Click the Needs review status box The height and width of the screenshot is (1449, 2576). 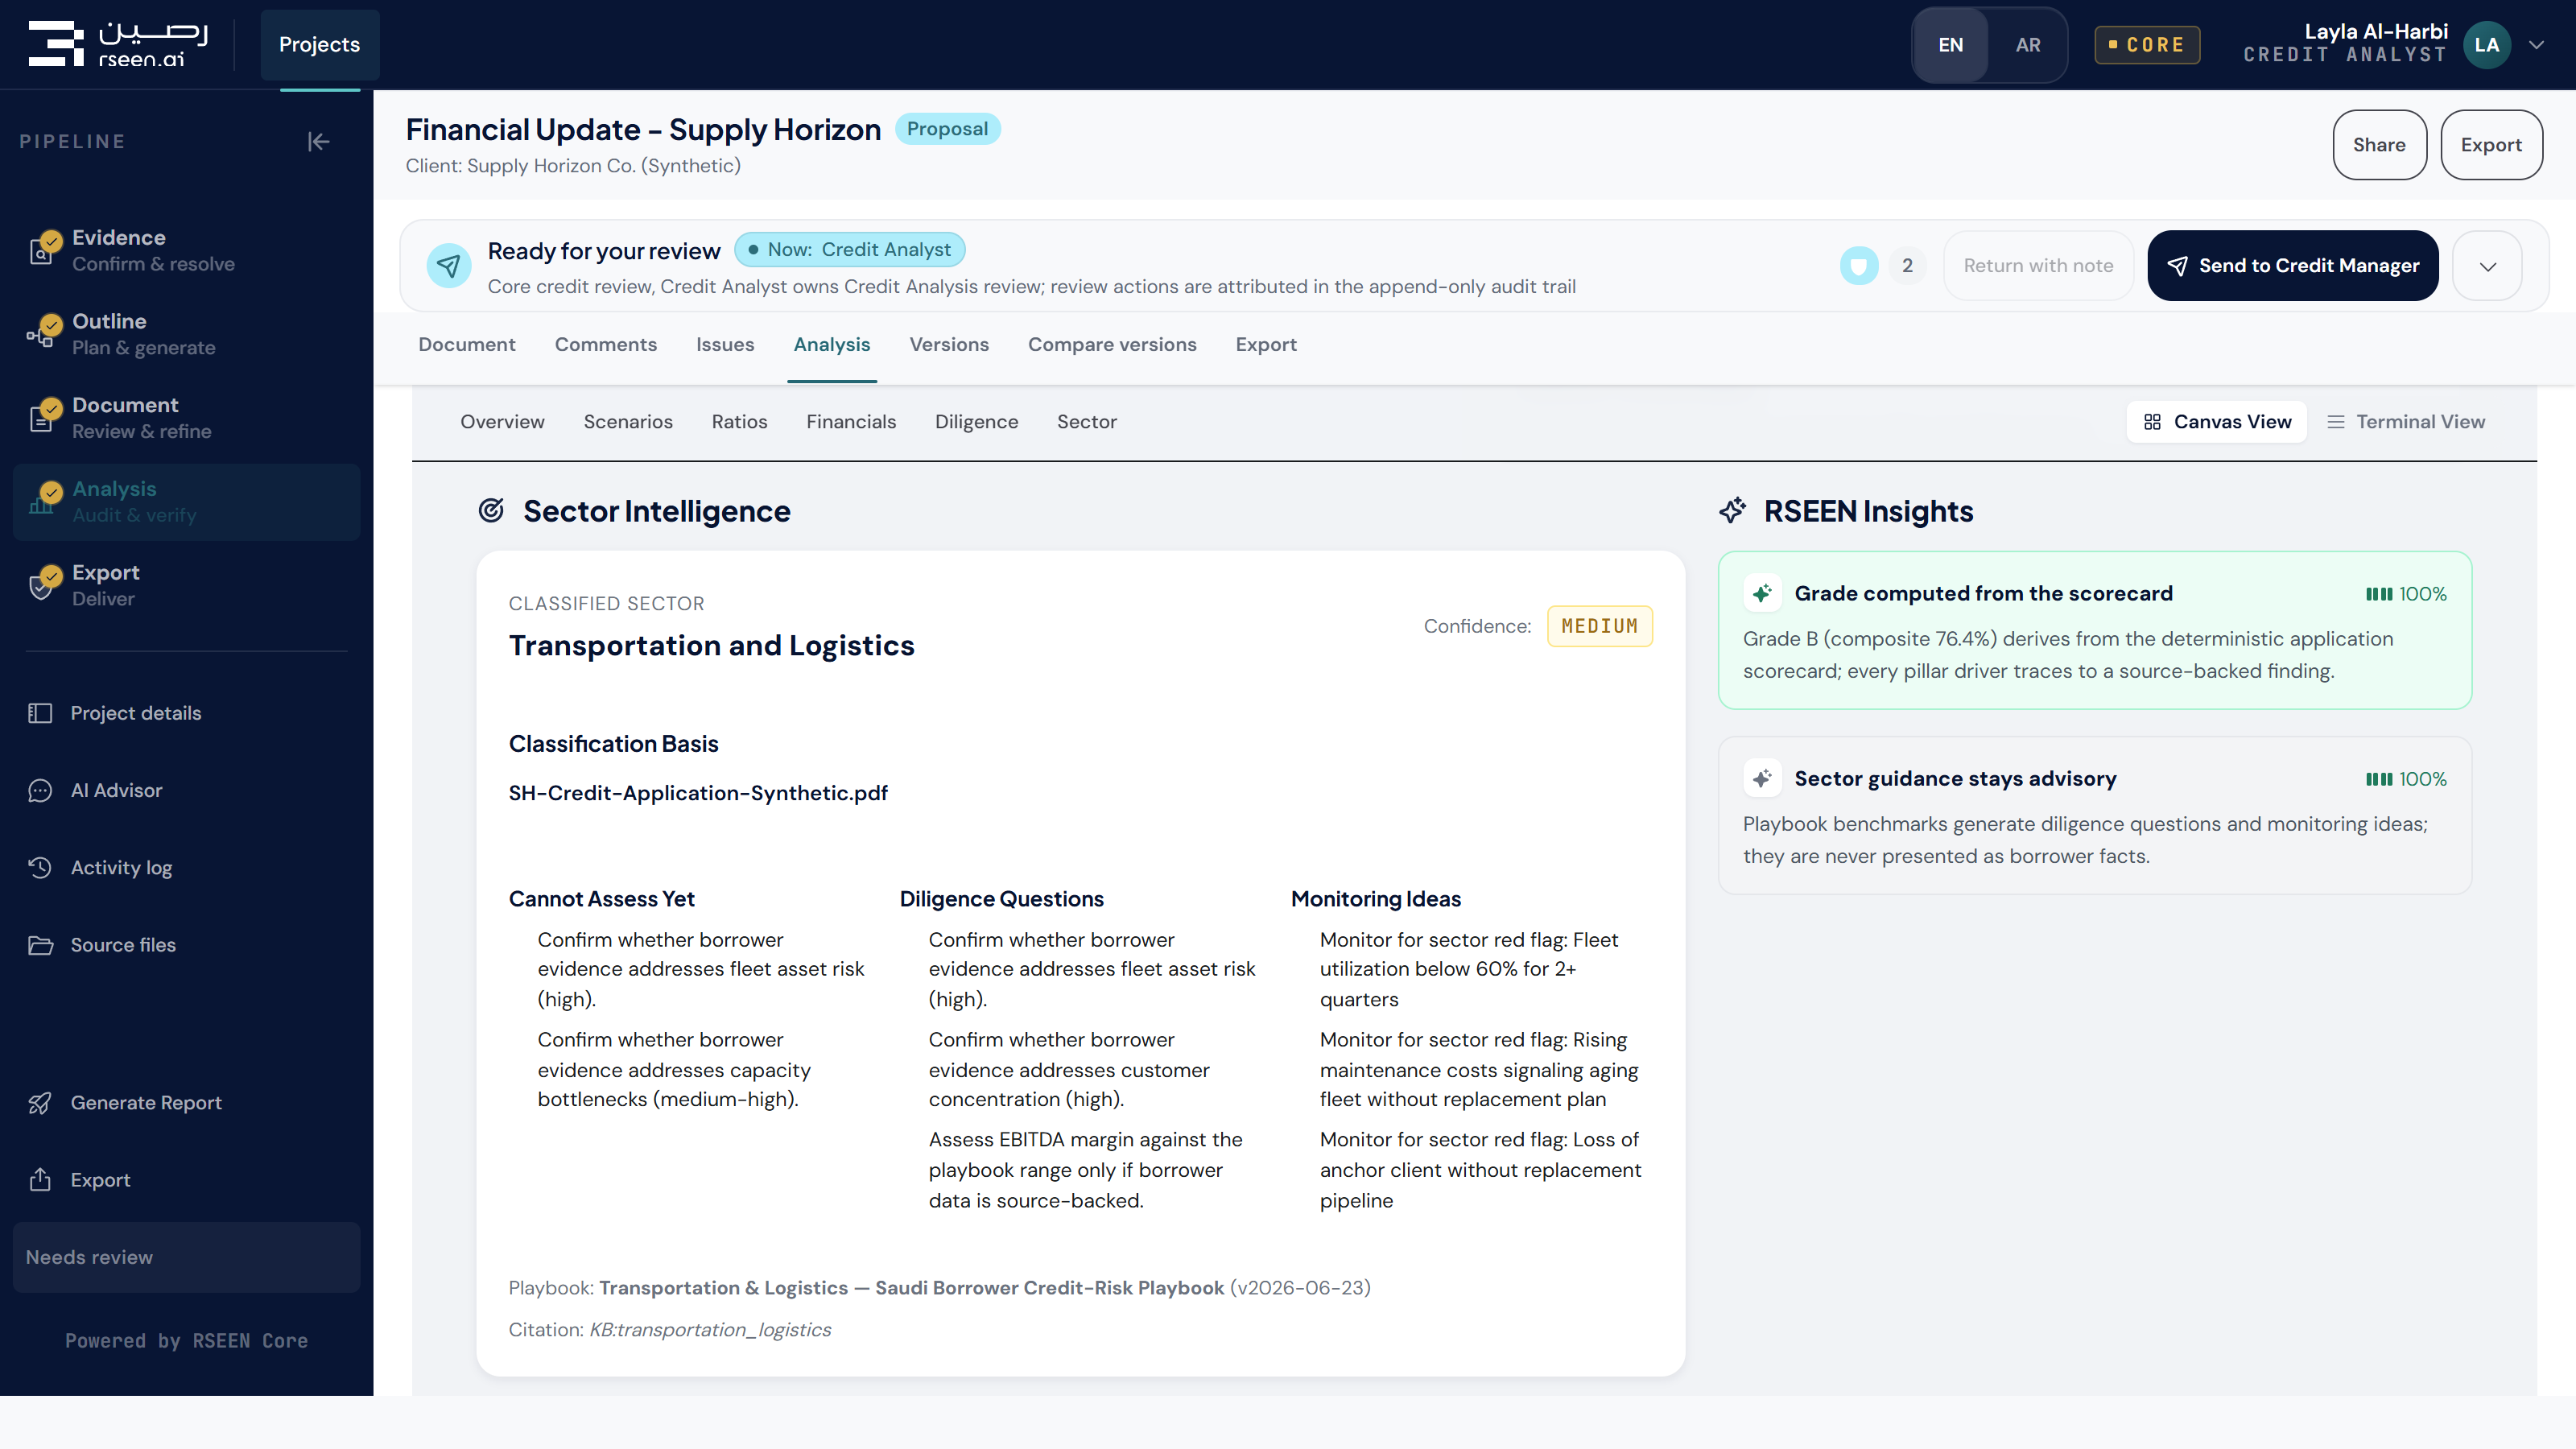[187, 1257]
